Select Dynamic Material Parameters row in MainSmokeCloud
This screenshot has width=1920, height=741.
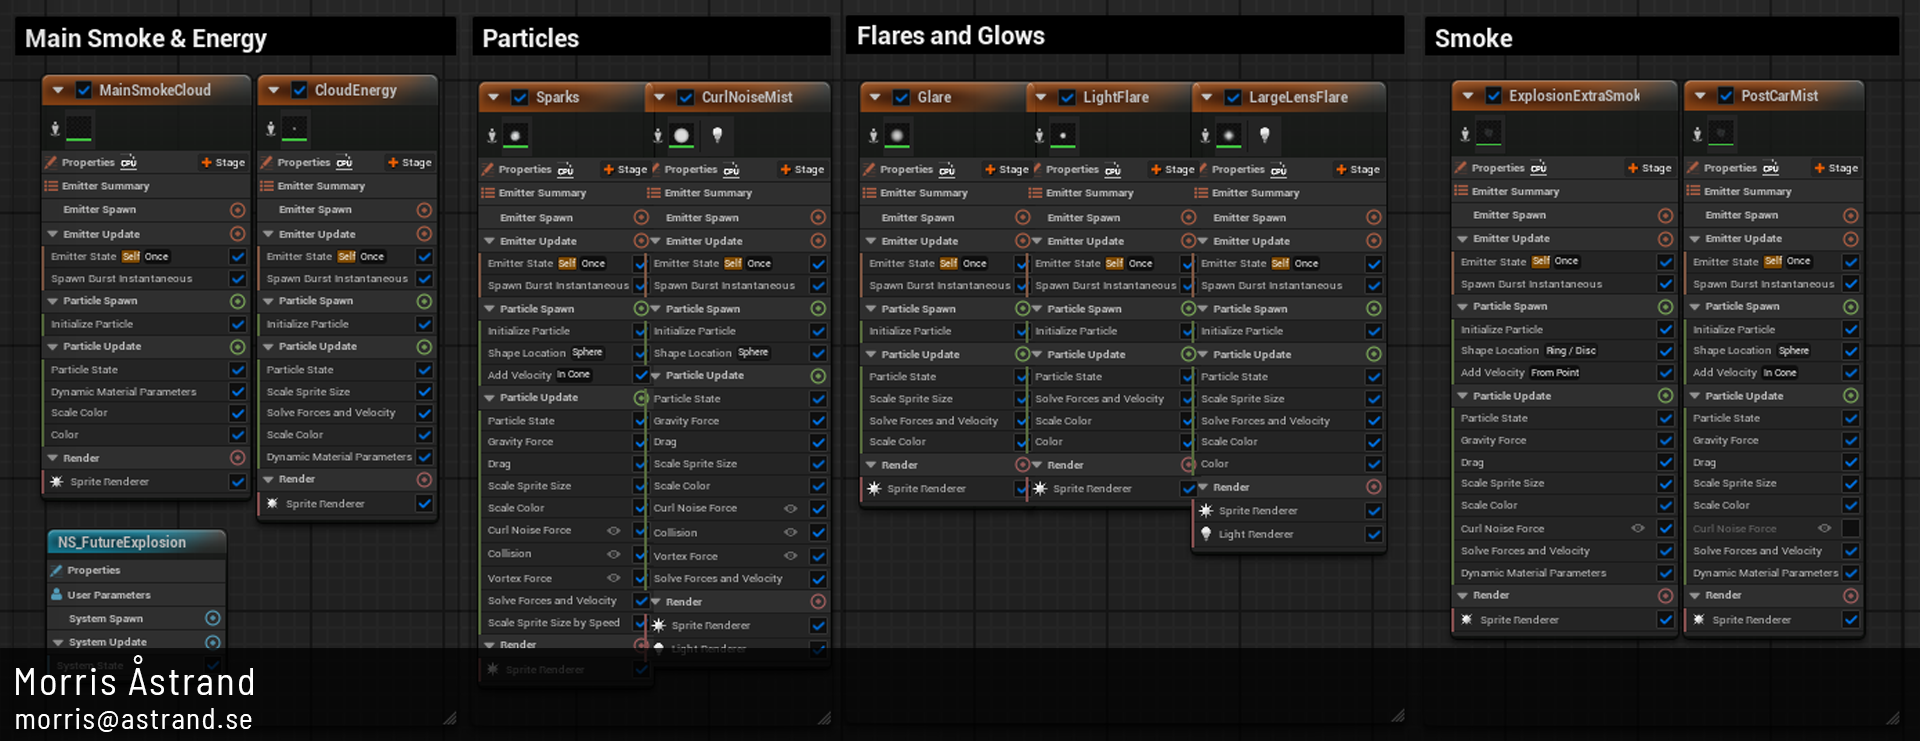coord(146,392)
